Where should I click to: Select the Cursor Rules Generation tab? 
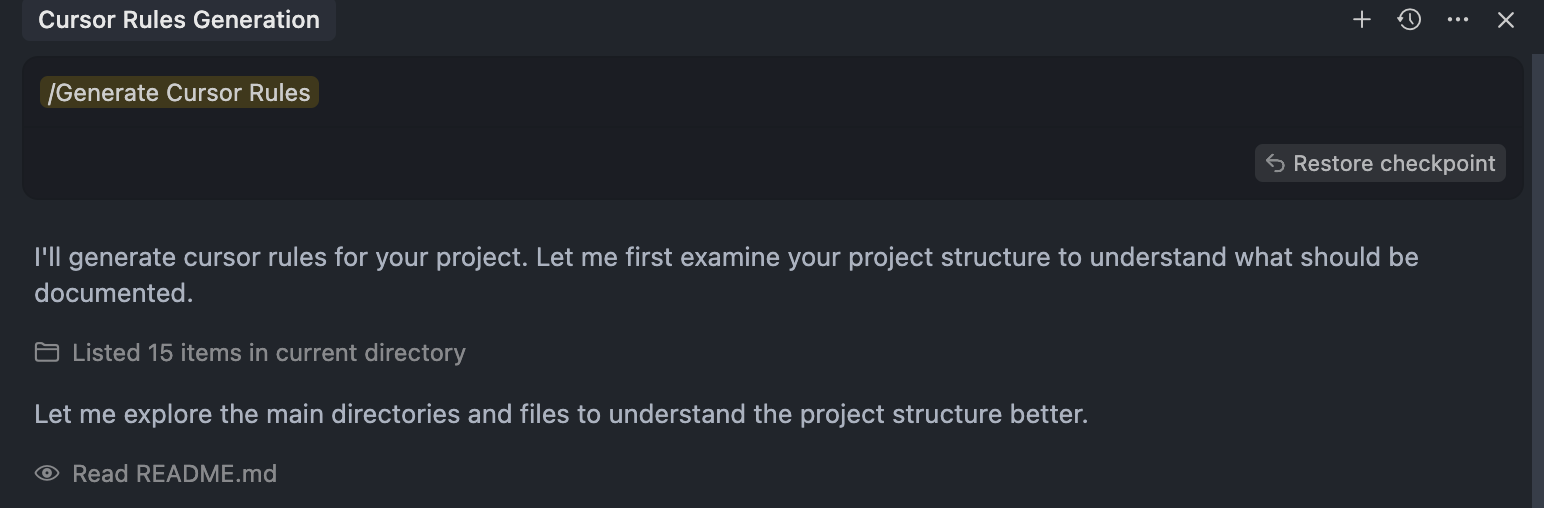coord(179,20)
